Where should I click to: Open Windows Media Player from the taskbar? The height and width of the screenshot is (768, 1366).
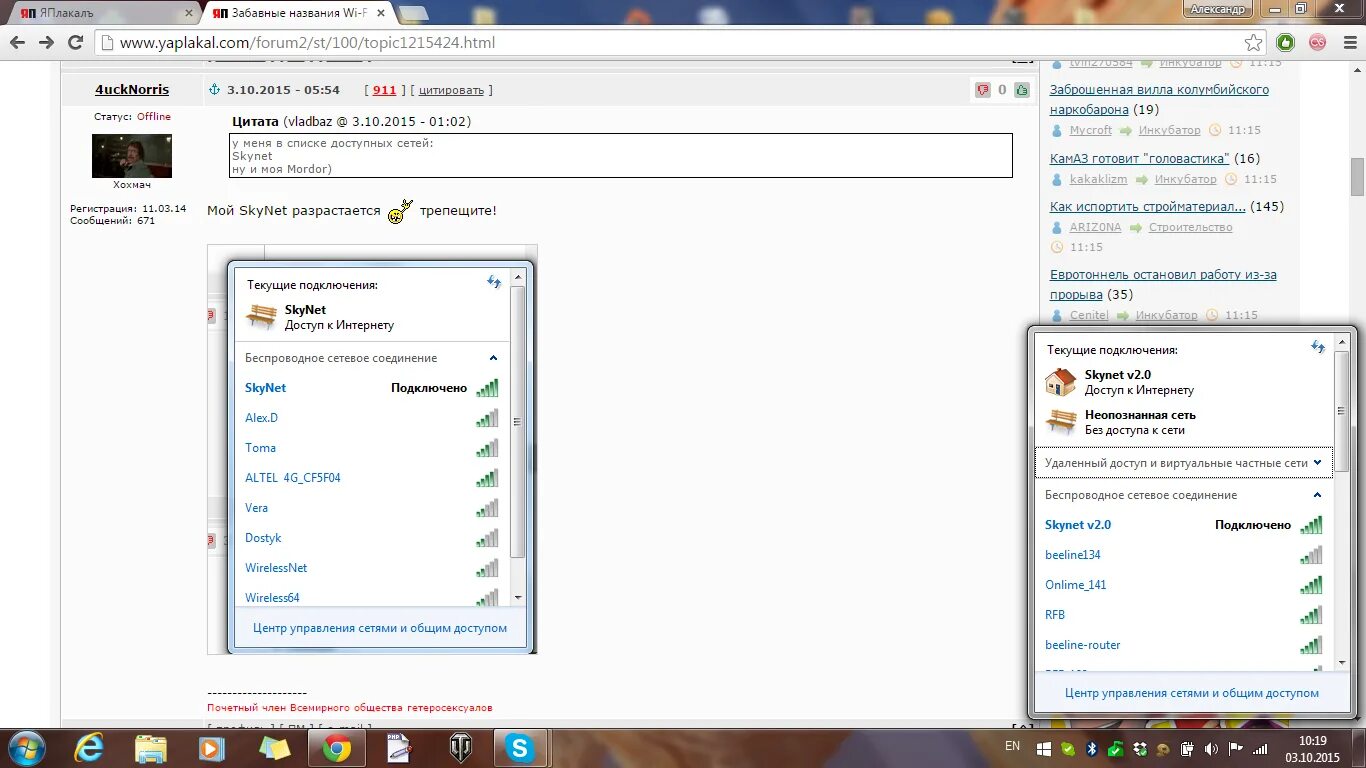pyautogui.click(x=212, y=747)
